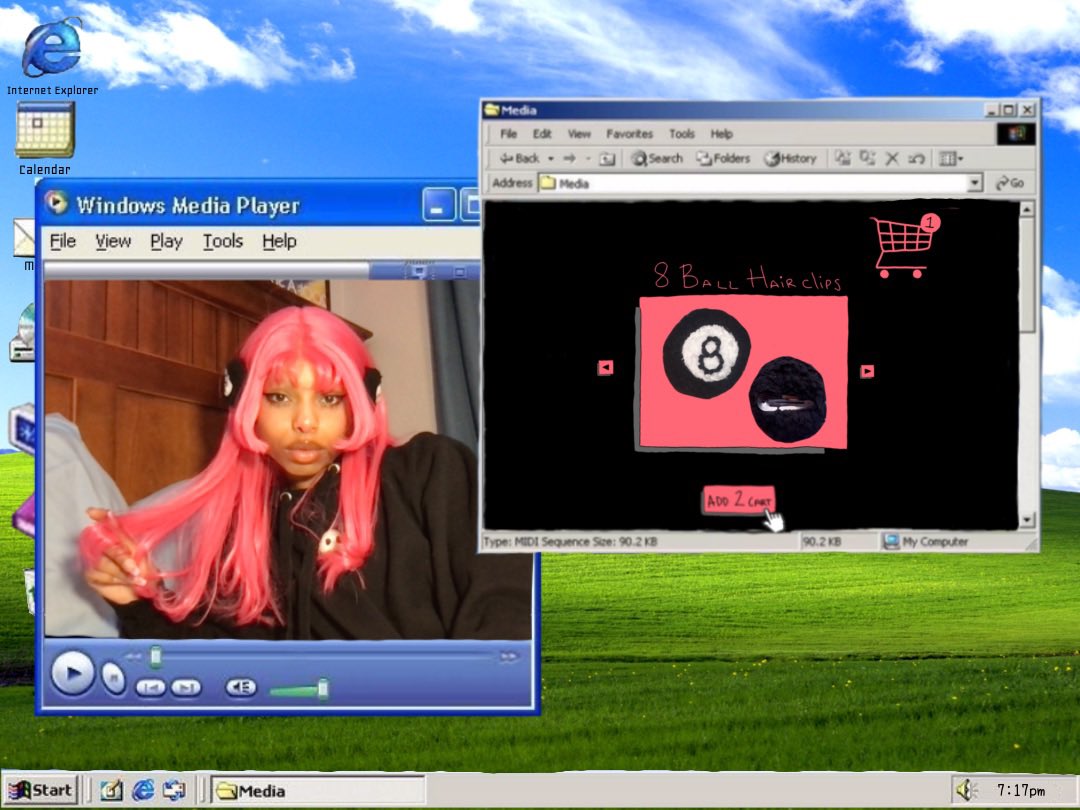Click Up one level folder icon
Screen dimensions: 1080x810
click(607, 159)
